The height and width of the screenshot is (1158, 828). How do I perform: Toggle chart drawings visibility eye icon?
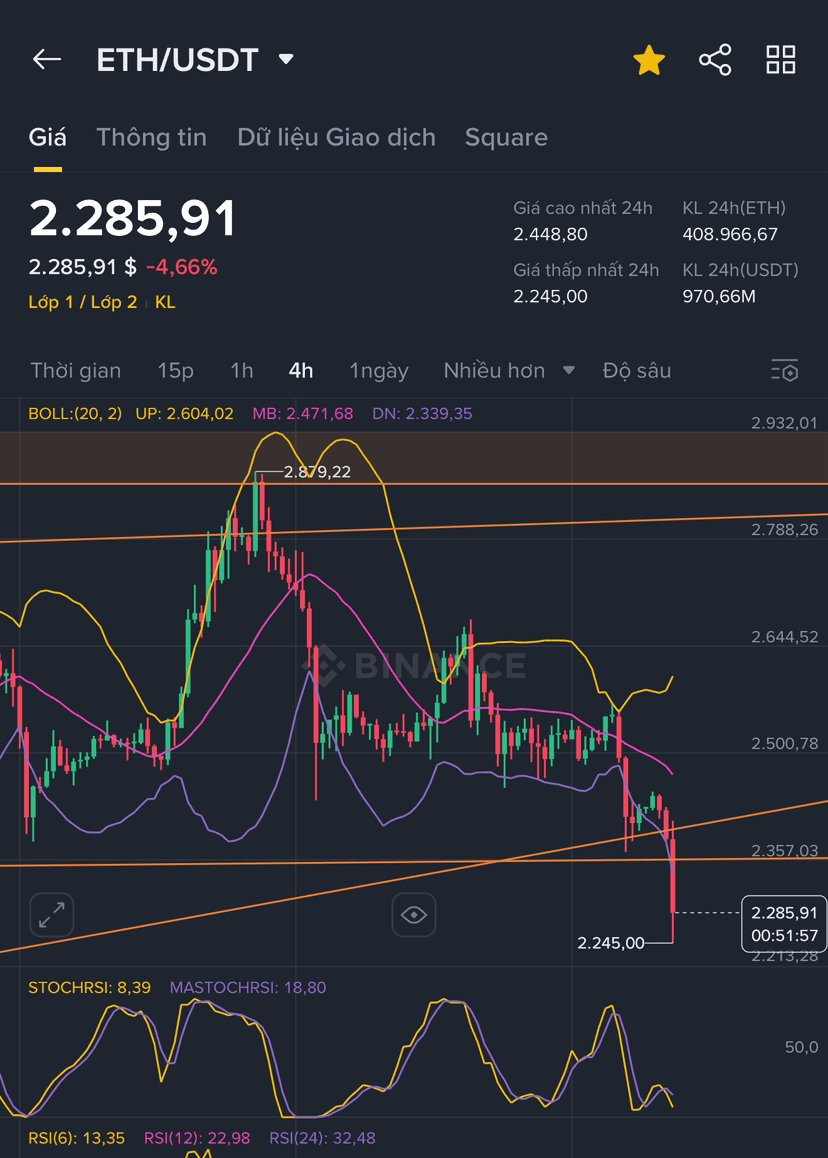[414, 915]
